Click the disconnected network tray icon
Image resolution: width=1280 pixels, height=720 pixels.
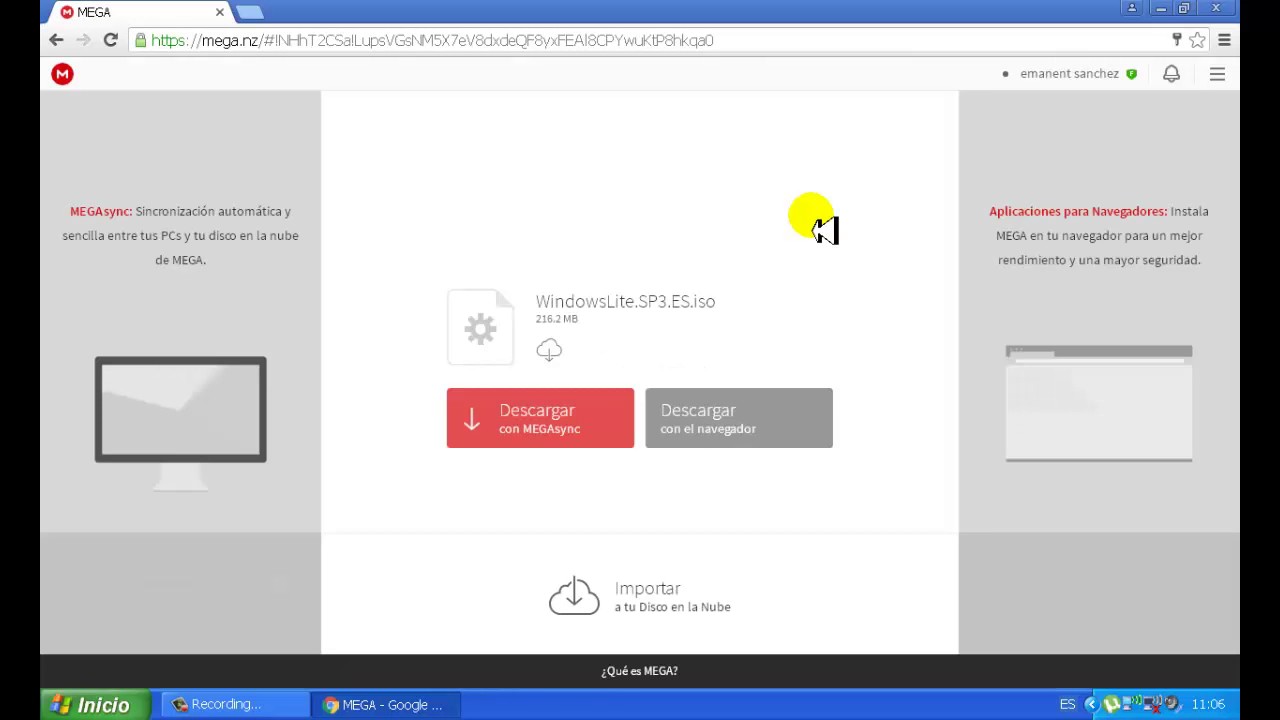tap(1151, 705)
